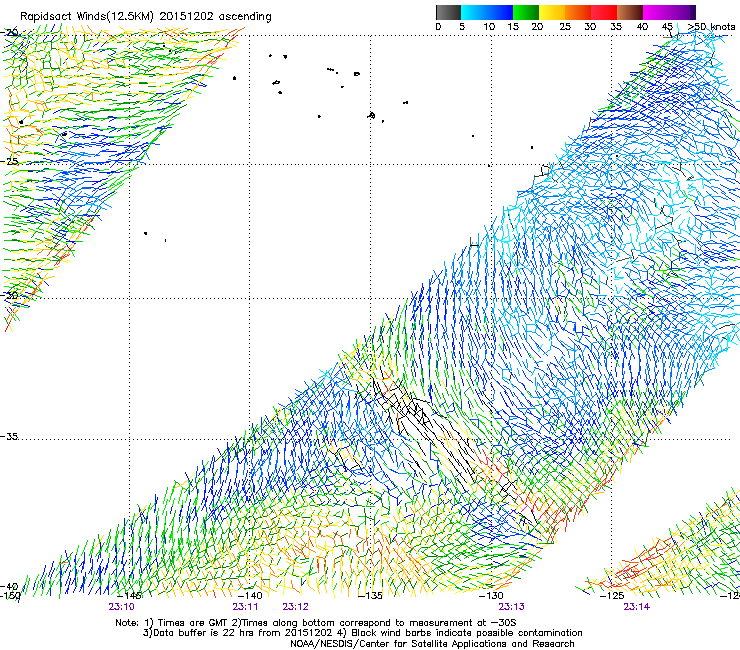Click the '15' label under the color legend
The width and height of the screenshot is (740, 650).
(513, 26)
